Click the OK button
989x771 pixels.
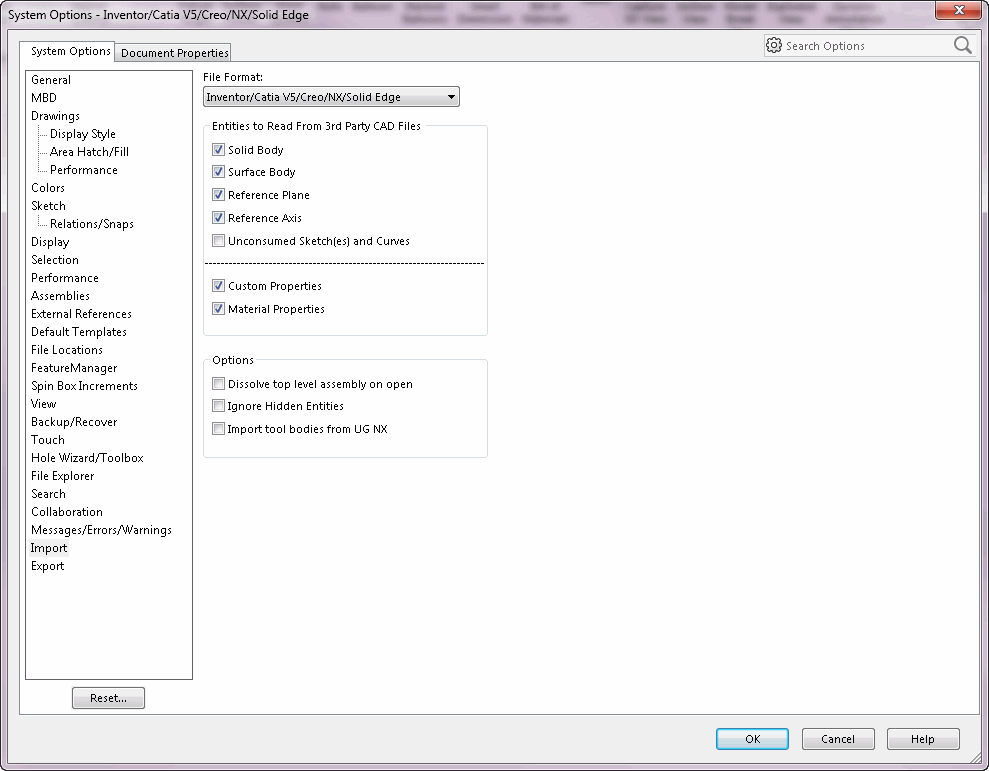tap(752, 739)
